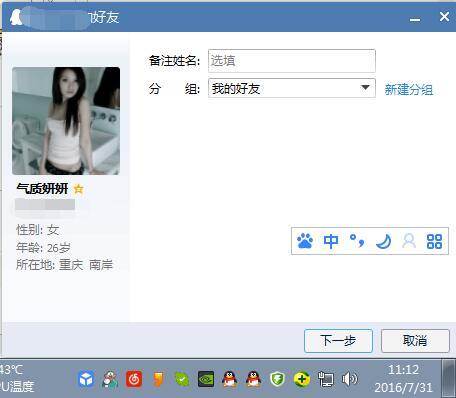Click the 年龄: 26岁 text

pos(43,248)
